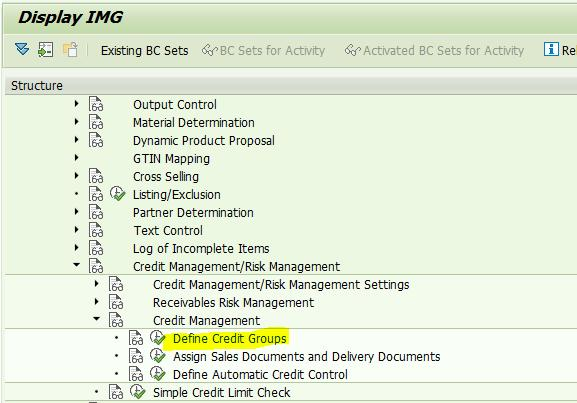
Task: Click the Existing BC Sets button
Action: 145,50
